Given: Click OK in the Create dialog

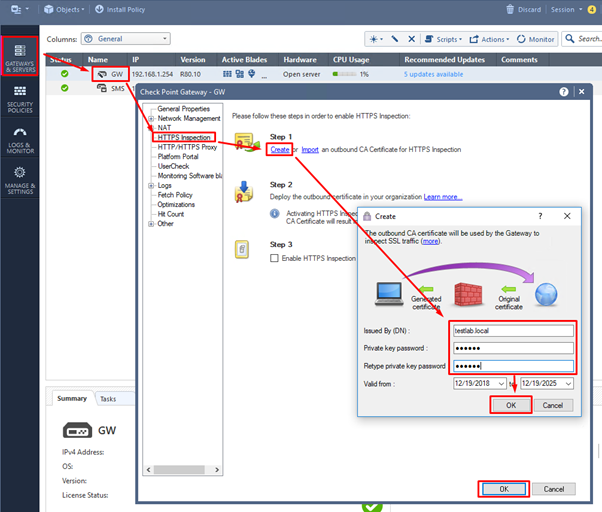Looking at the screenshot, I should 510,406.
